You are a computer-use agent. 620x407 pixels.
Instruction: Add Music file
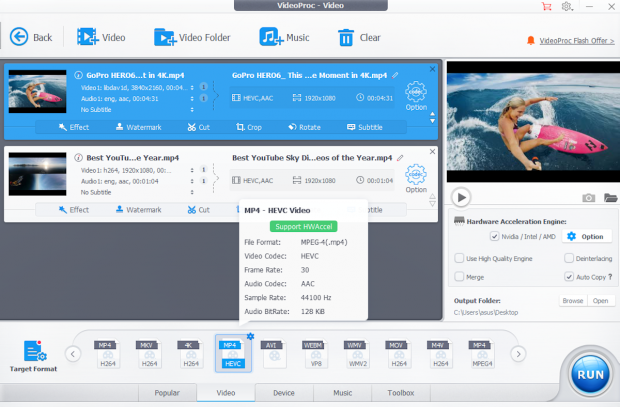[x=284, y=37]
